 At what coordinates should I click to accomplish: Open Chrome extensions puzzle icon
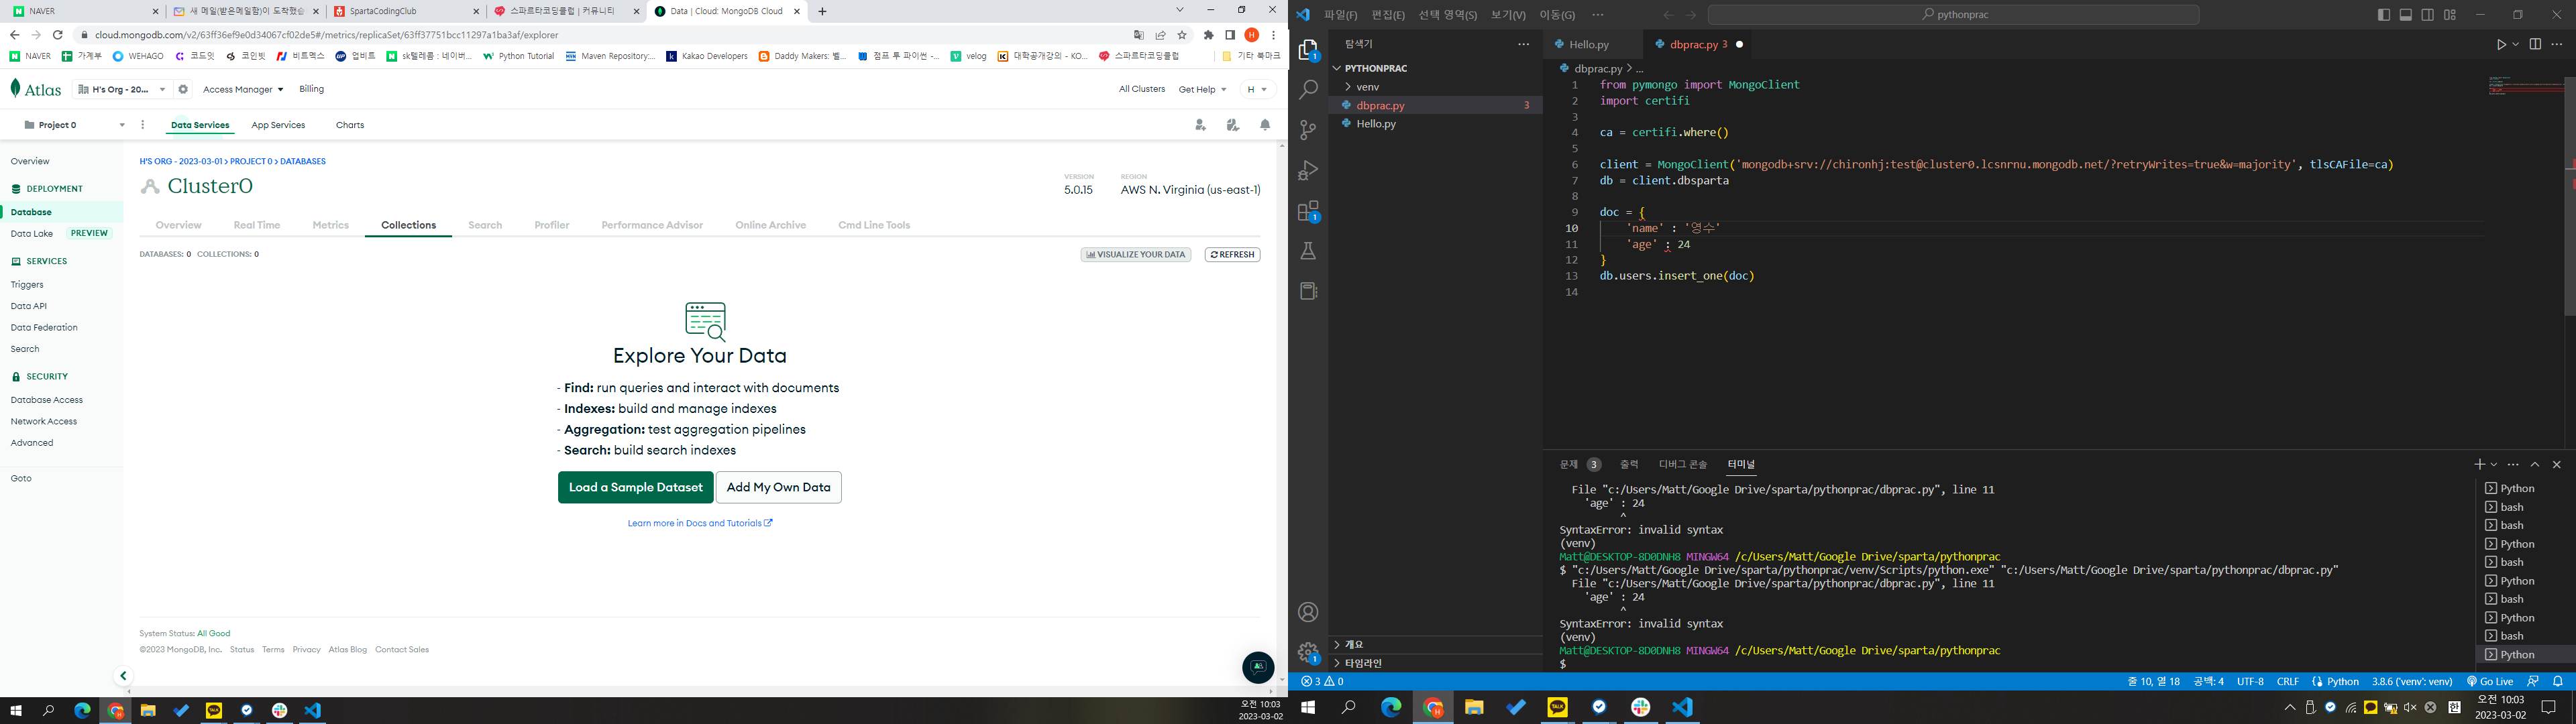[x=1208, y=35]
